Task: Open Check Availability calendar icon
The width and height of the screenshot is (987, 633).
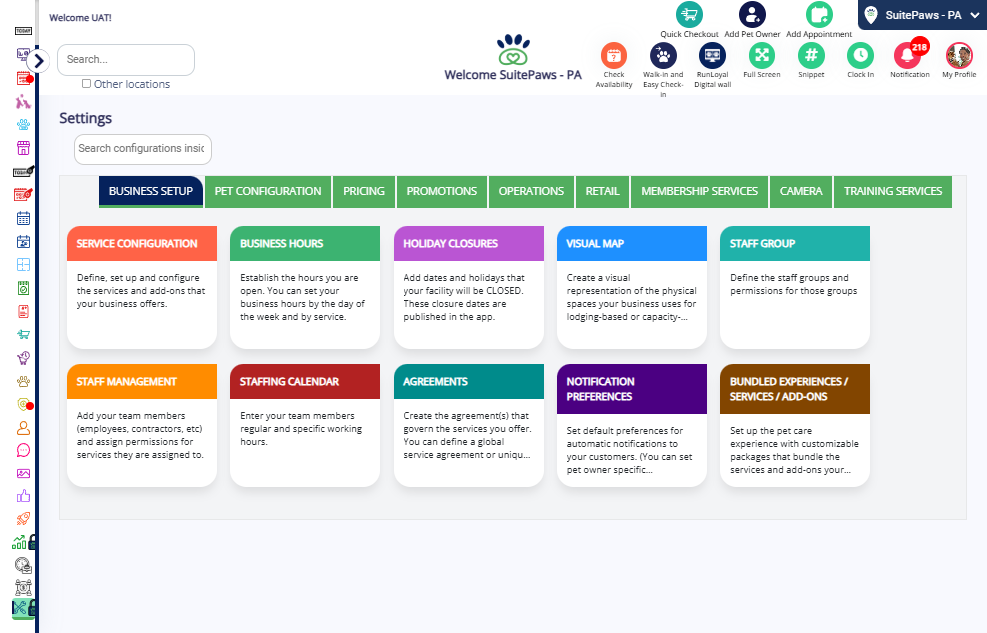Action: click(x=614, y=56)
